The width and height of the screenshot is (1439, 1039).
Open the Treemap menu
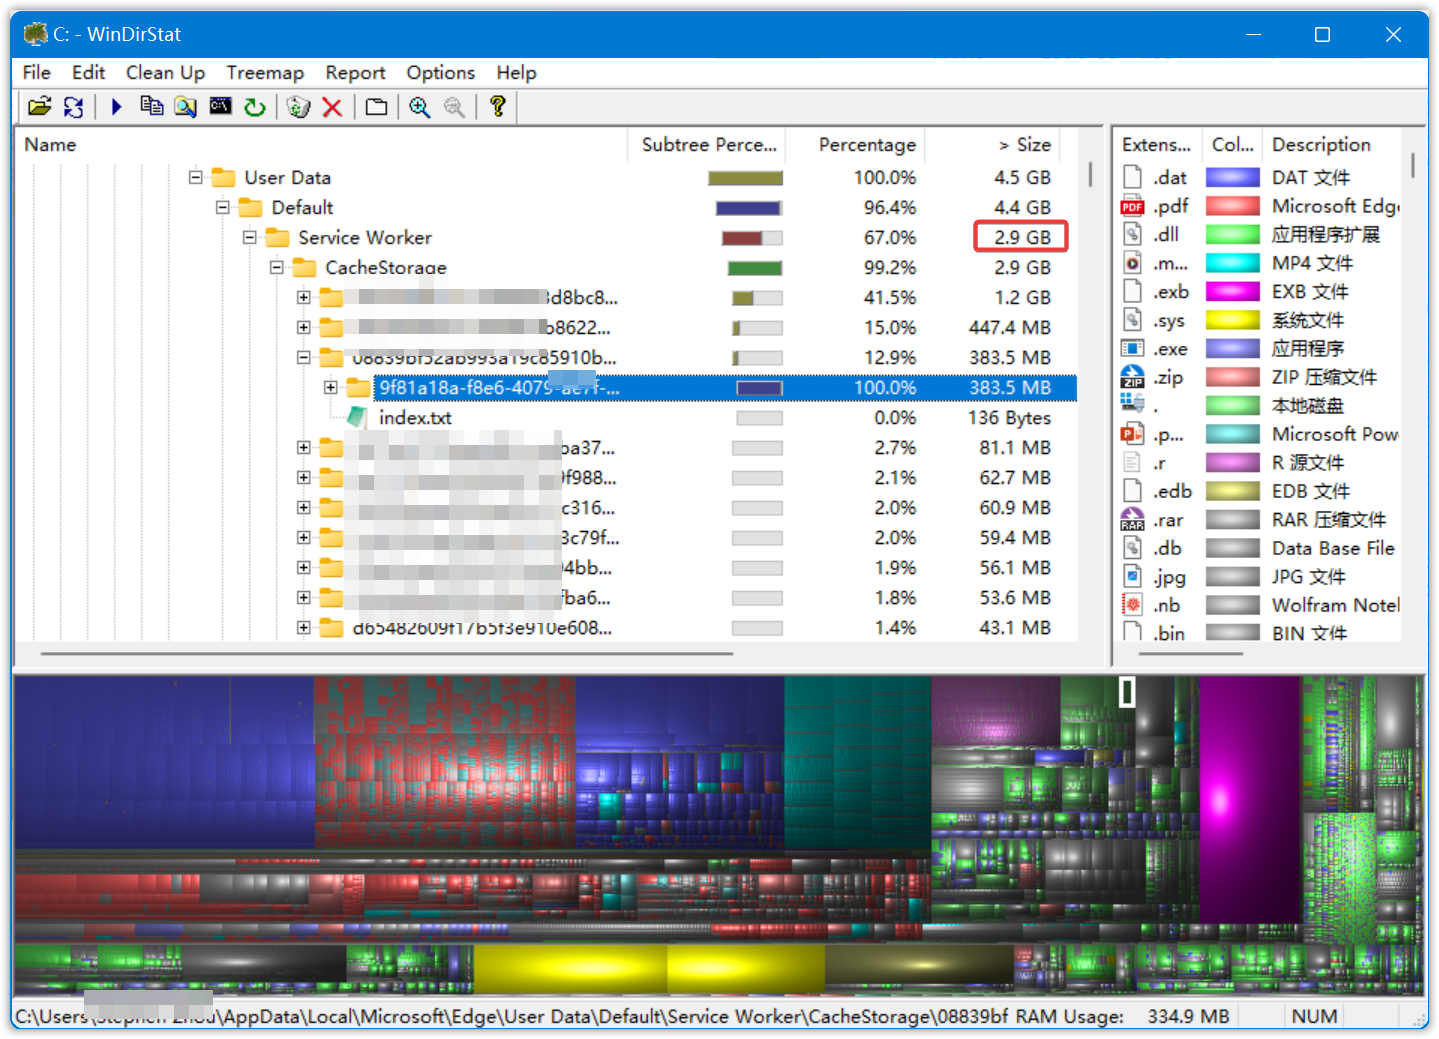[x=264, y=72]
